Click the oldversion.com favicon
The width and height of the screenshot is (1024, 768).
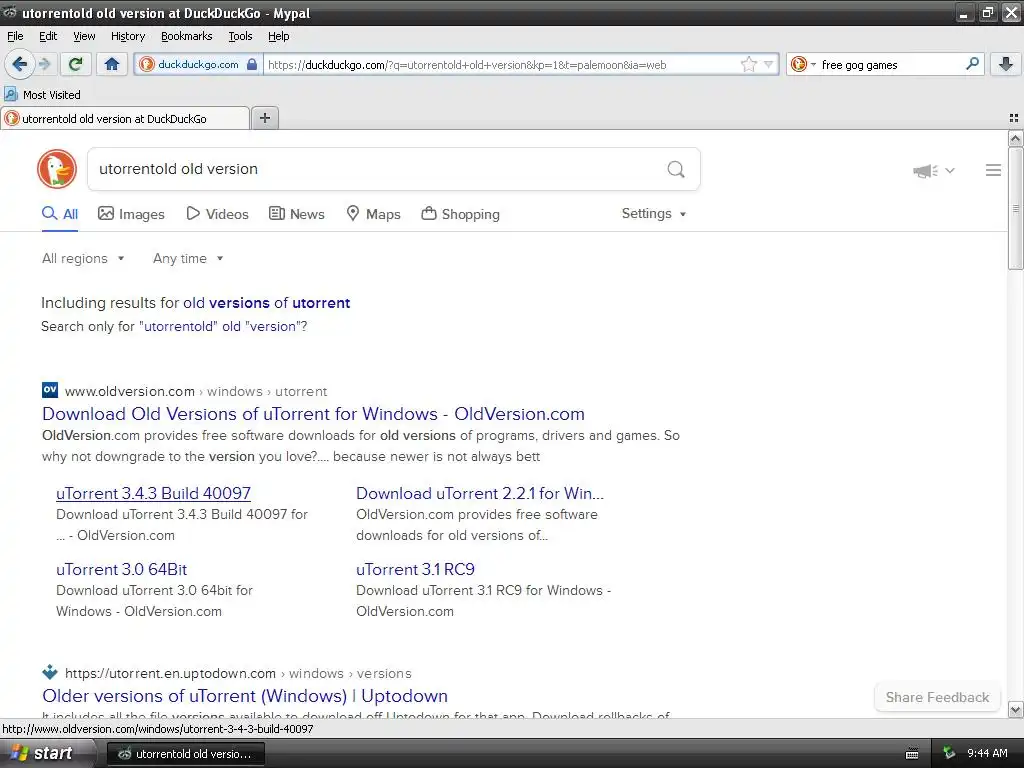(x=50, y=391)
